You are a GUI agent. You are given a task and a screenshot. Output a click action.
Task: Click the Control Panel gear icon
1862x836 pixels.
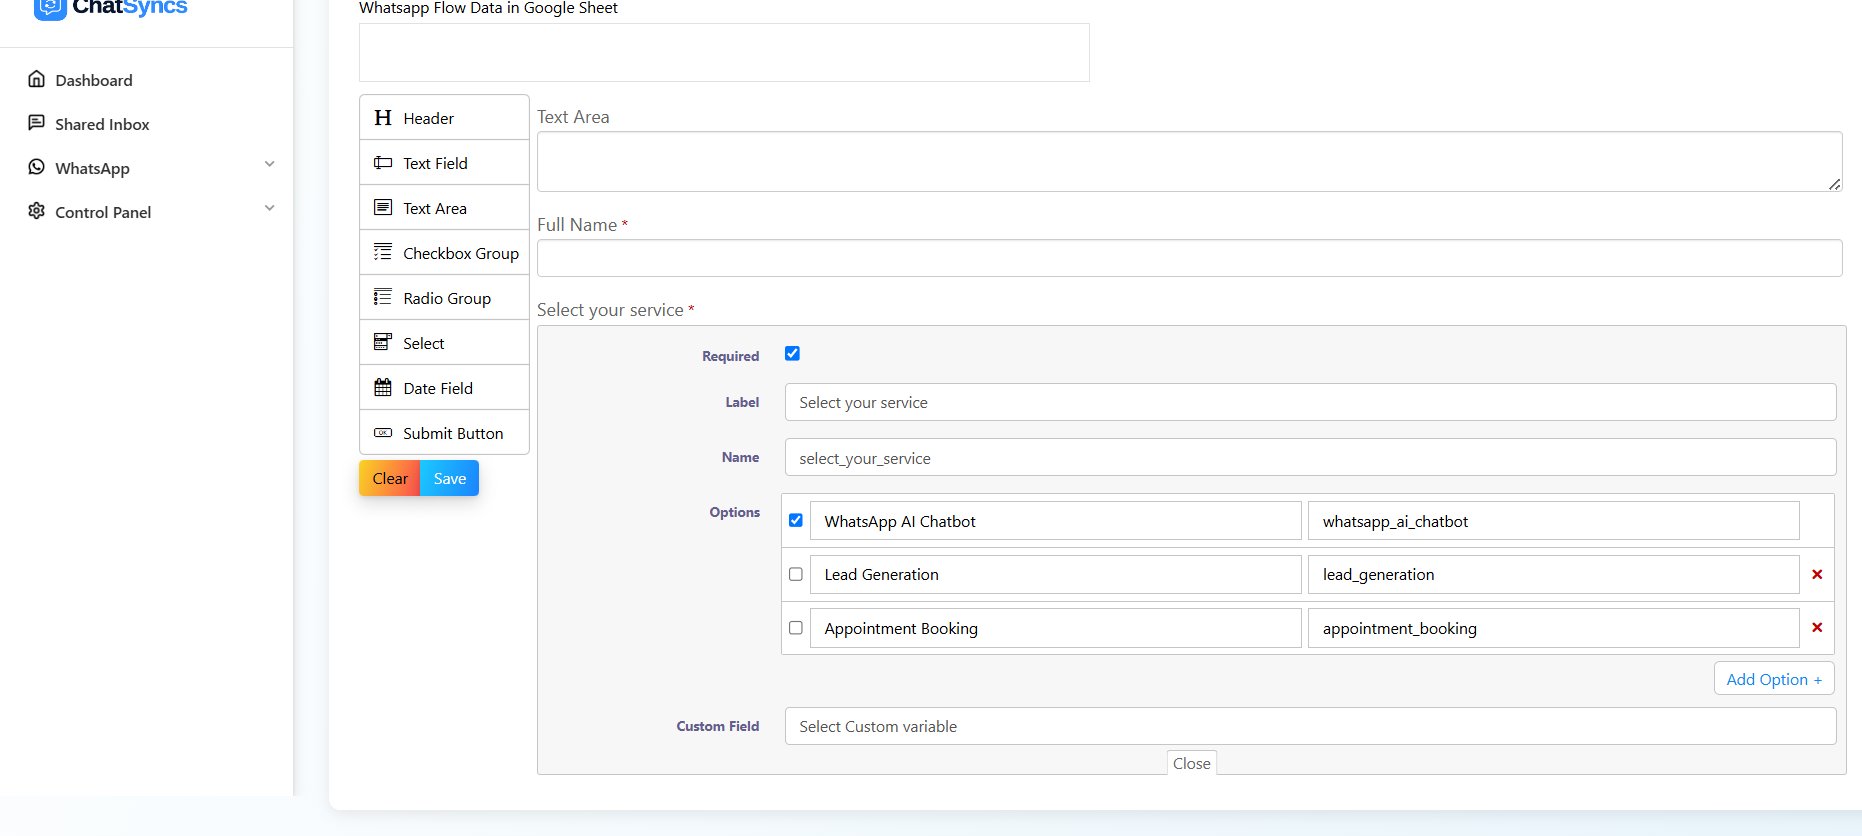click(37, 211)
